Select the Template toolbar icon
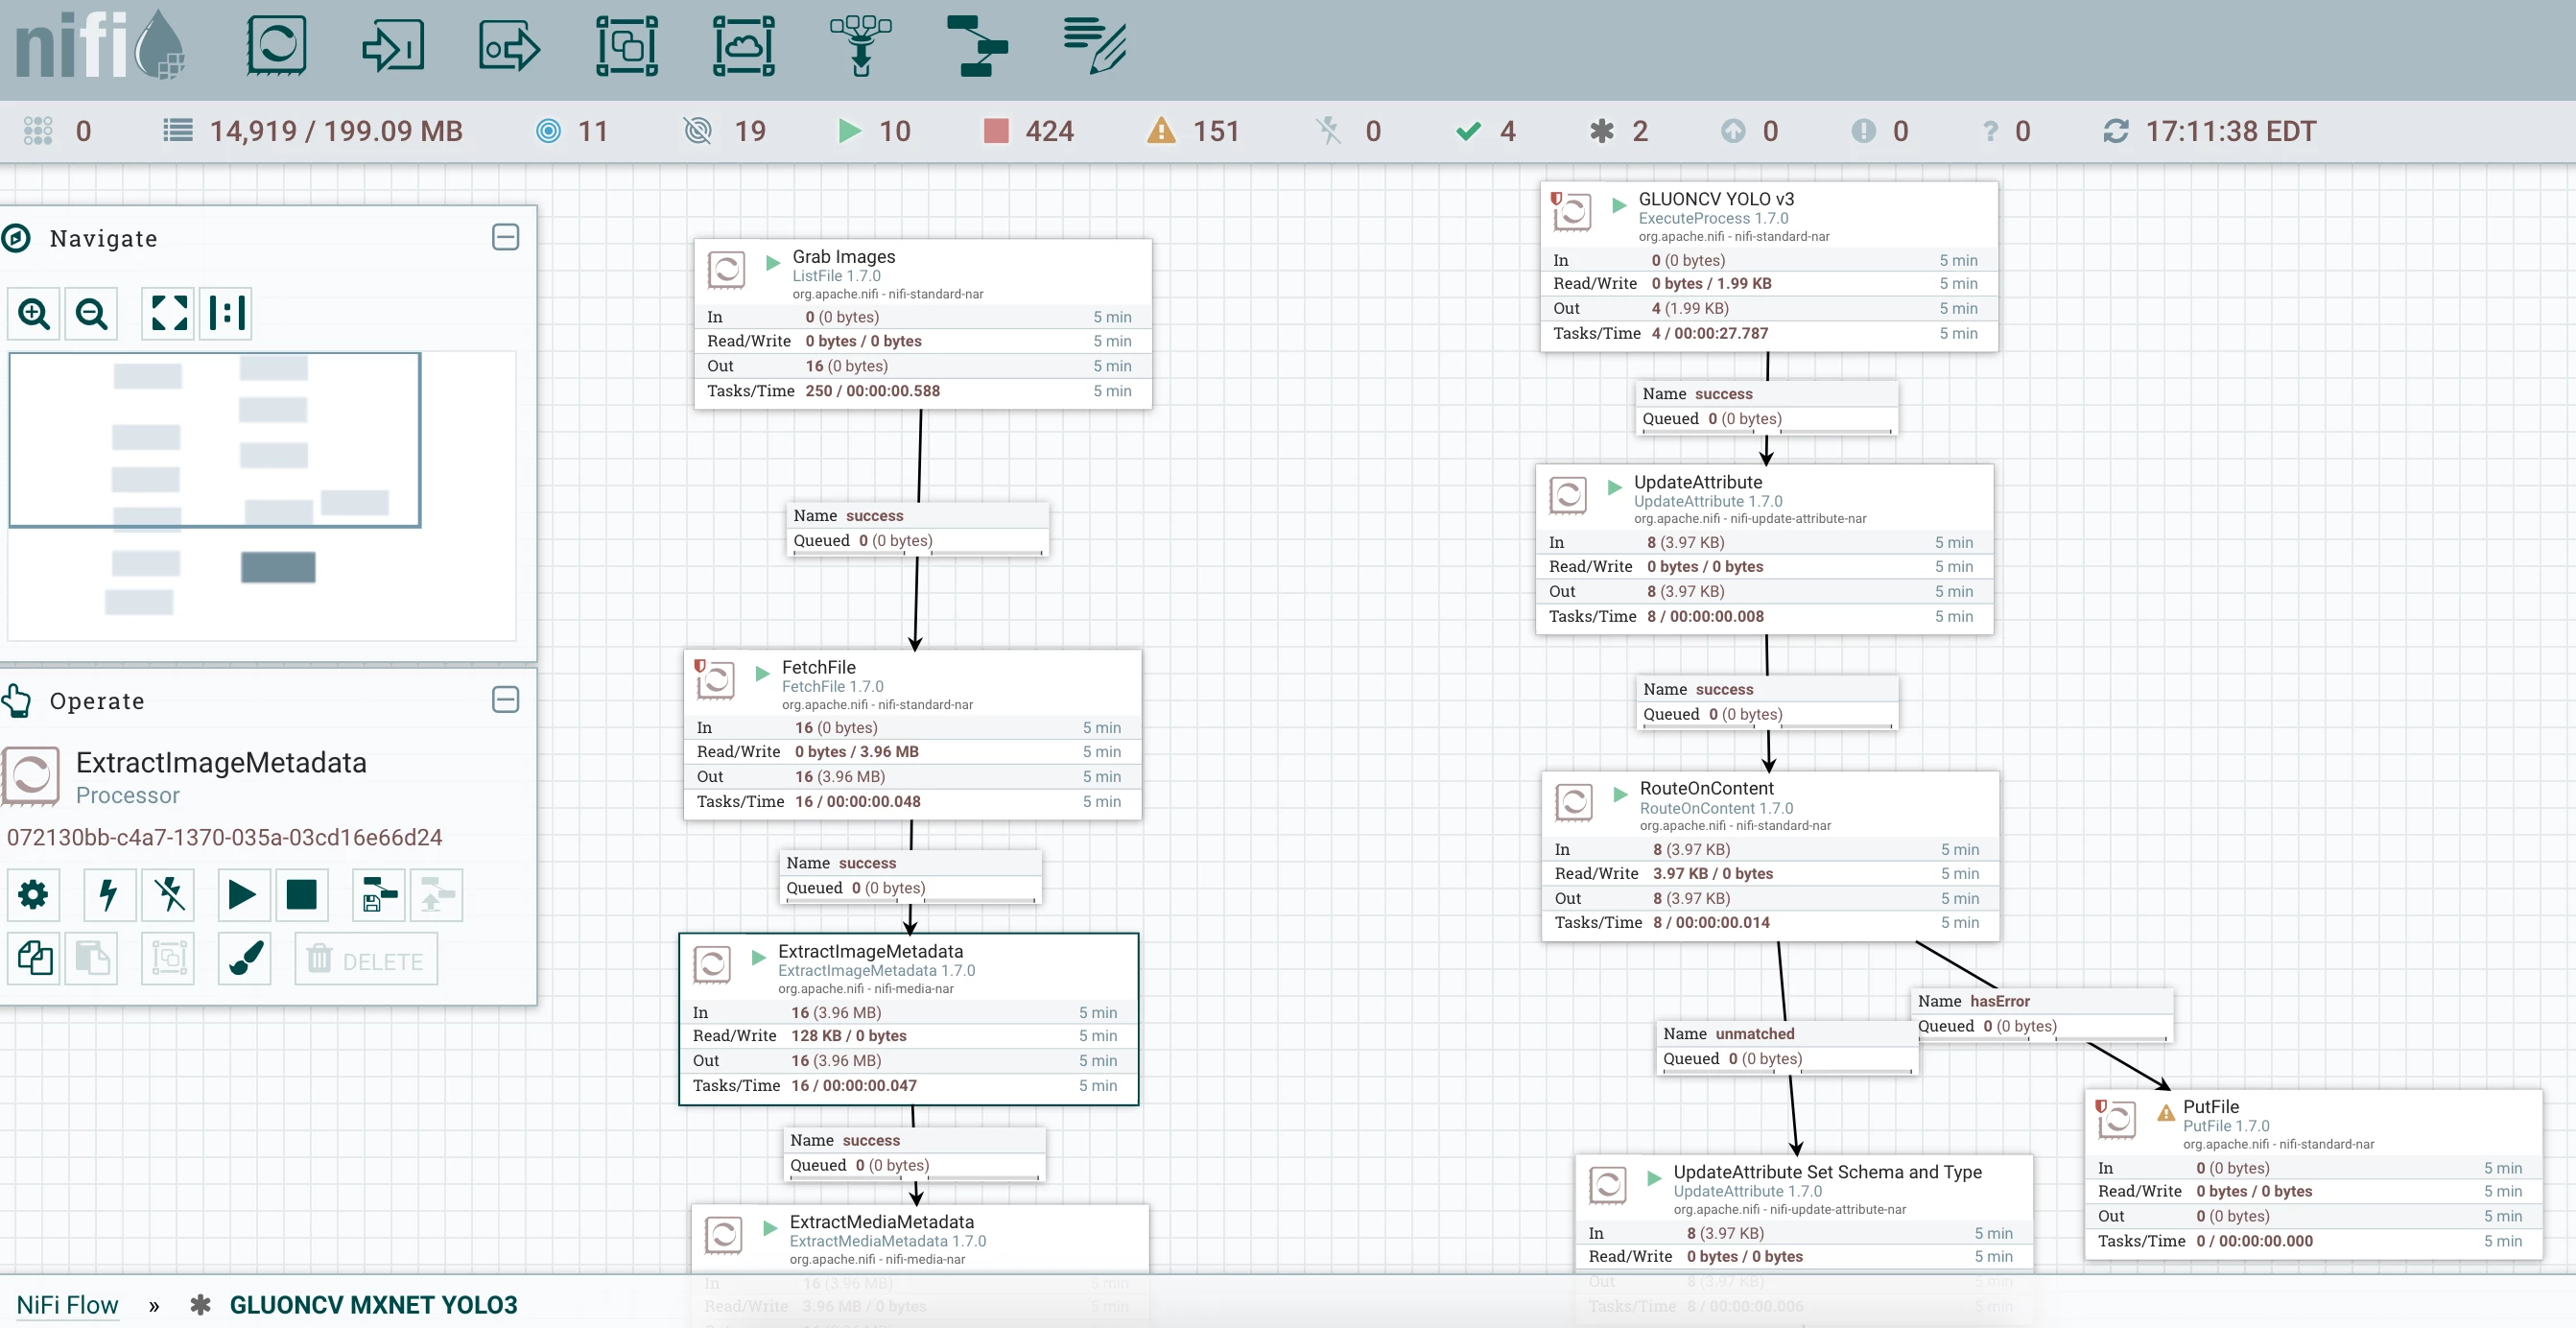 [x=977, y=46]
